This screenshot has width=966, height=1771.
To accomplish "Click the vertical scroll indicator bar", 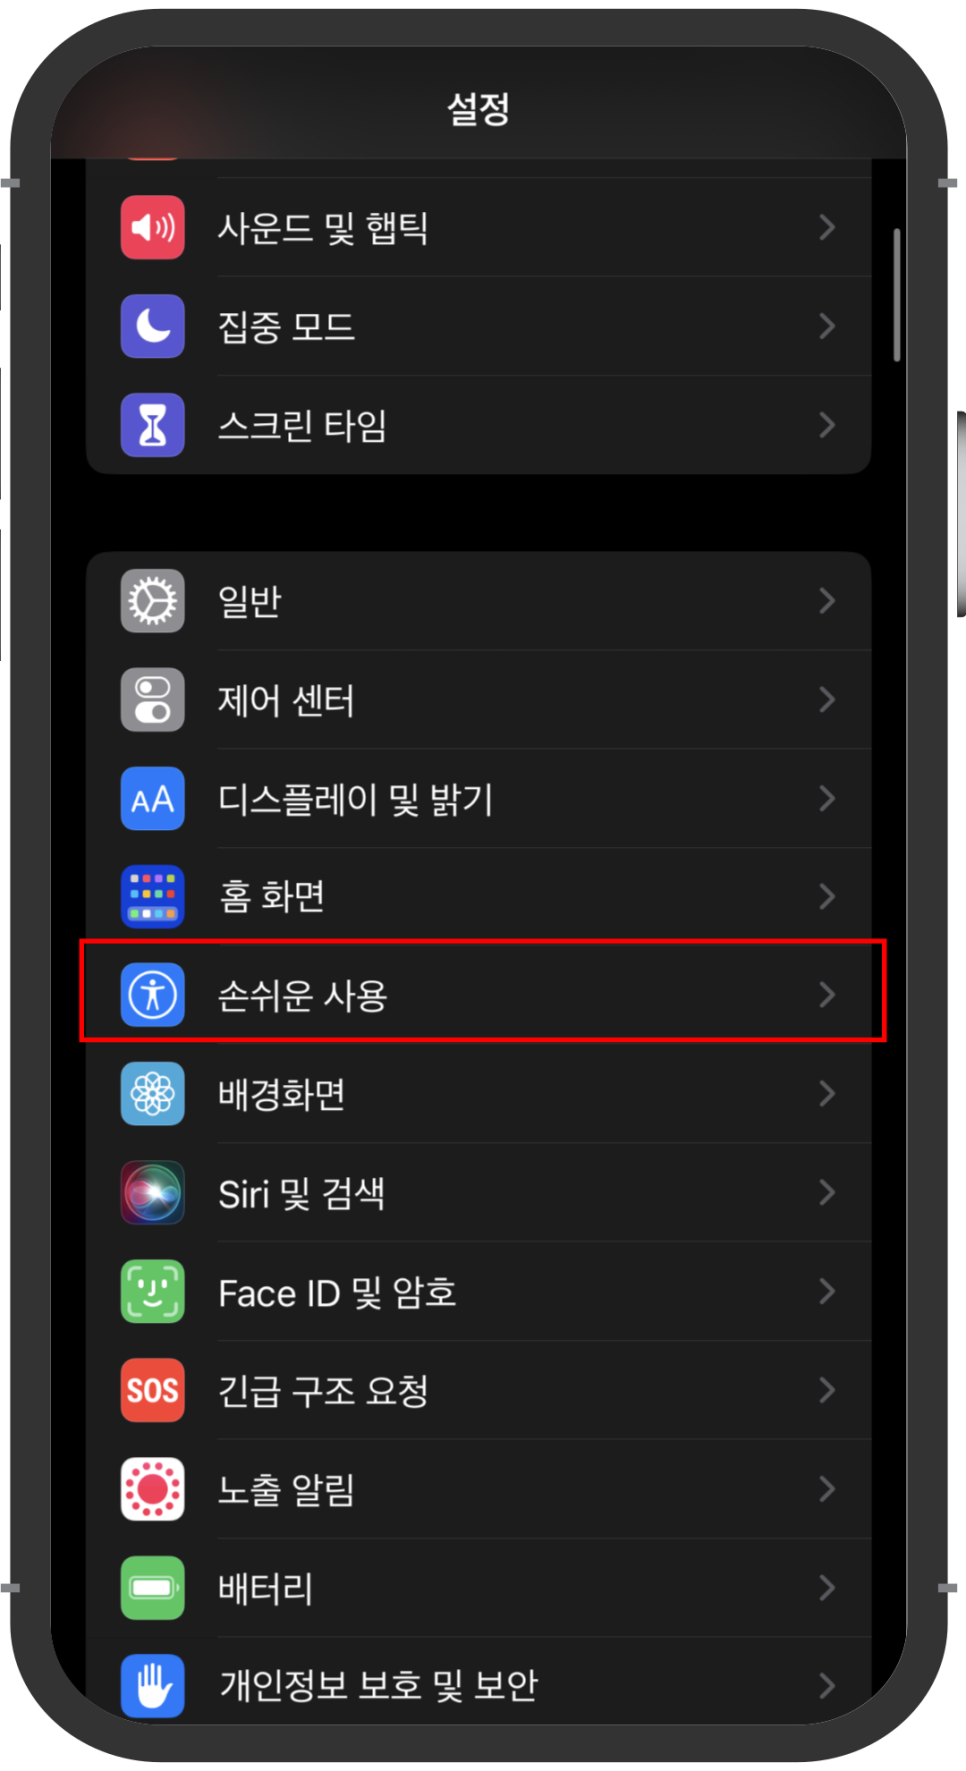I will tap(897, 295).
